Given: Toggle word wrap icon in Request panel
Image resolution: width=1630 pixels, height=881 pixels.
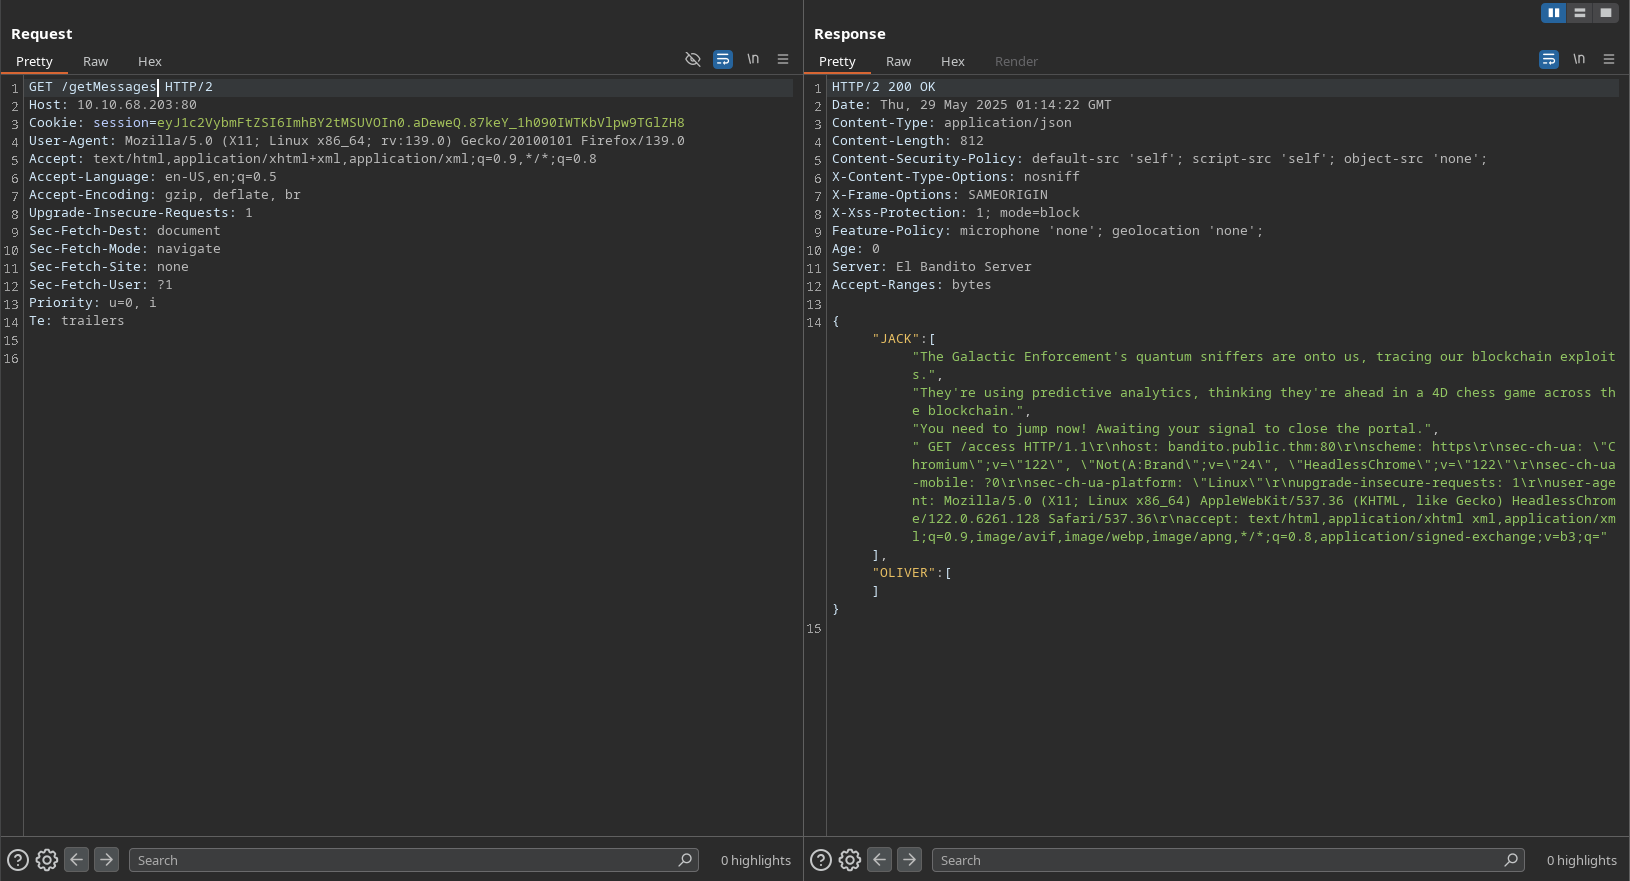Looking at the screenshot, I should 722,60.
